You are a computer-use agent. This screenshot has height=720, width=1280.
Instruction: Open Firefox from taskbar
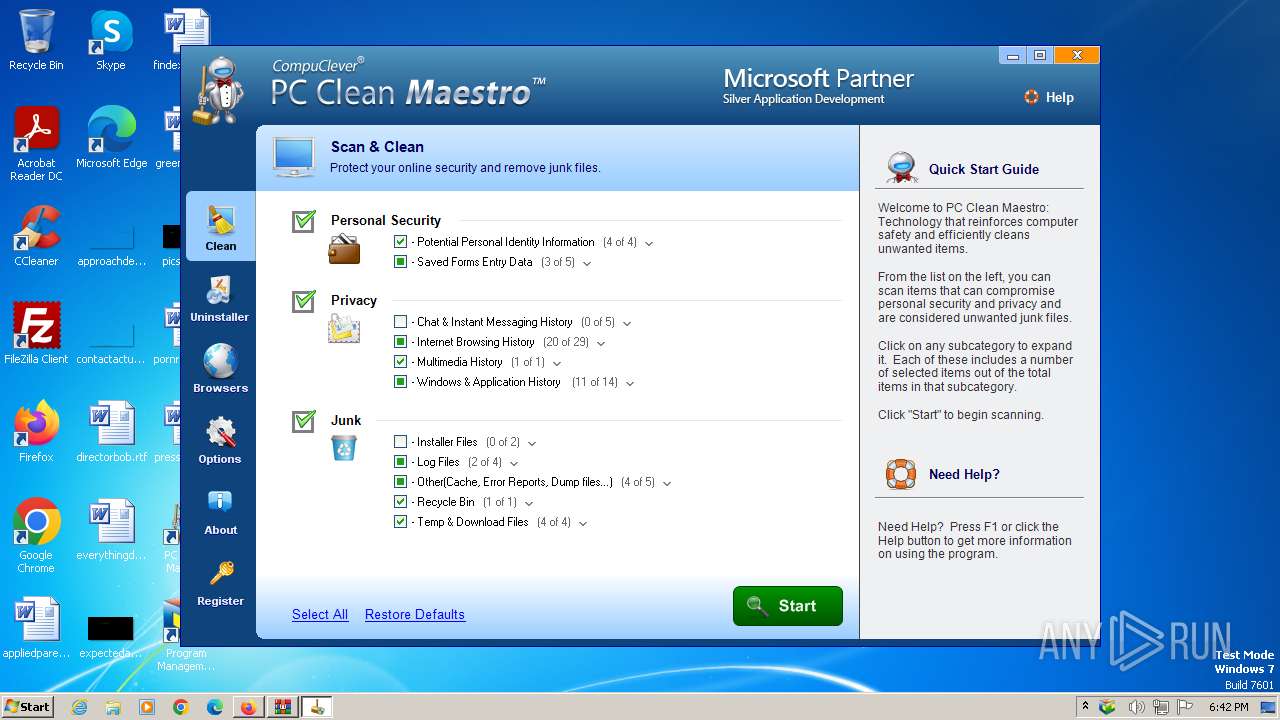tap(248, 707)
